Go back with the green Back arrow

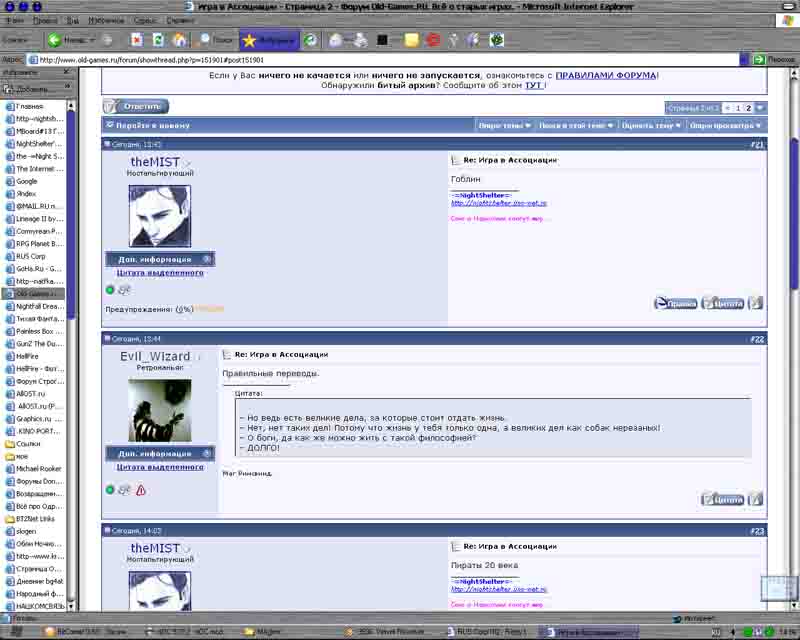54,40
